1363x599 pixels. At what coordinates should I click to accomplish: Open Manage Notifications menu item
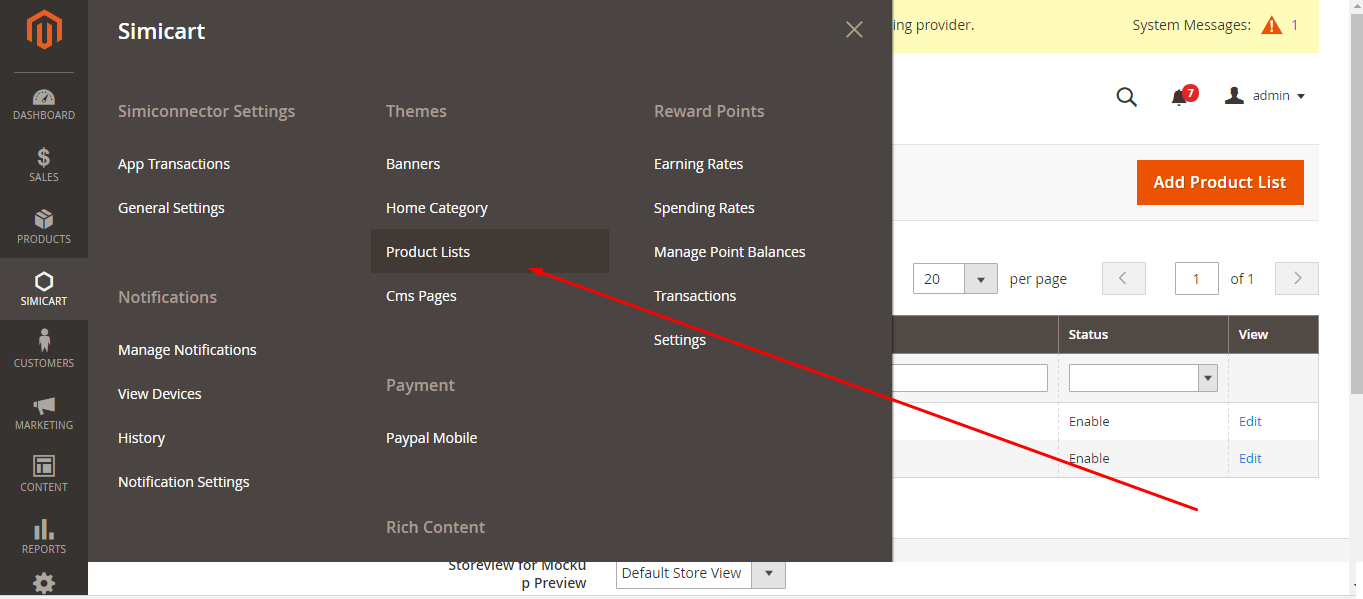[x=187, y=350]
